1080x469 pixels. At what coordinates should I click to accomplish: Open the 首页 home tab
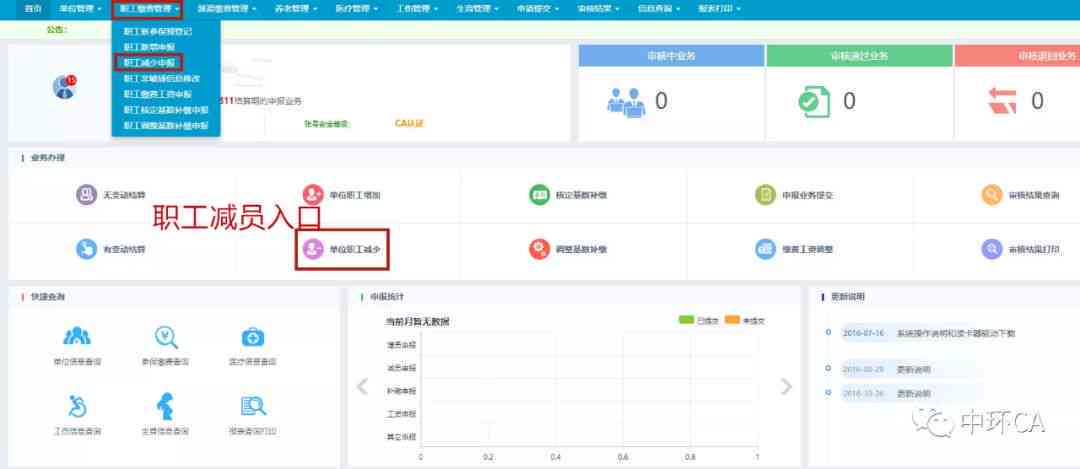click(32, 9)
